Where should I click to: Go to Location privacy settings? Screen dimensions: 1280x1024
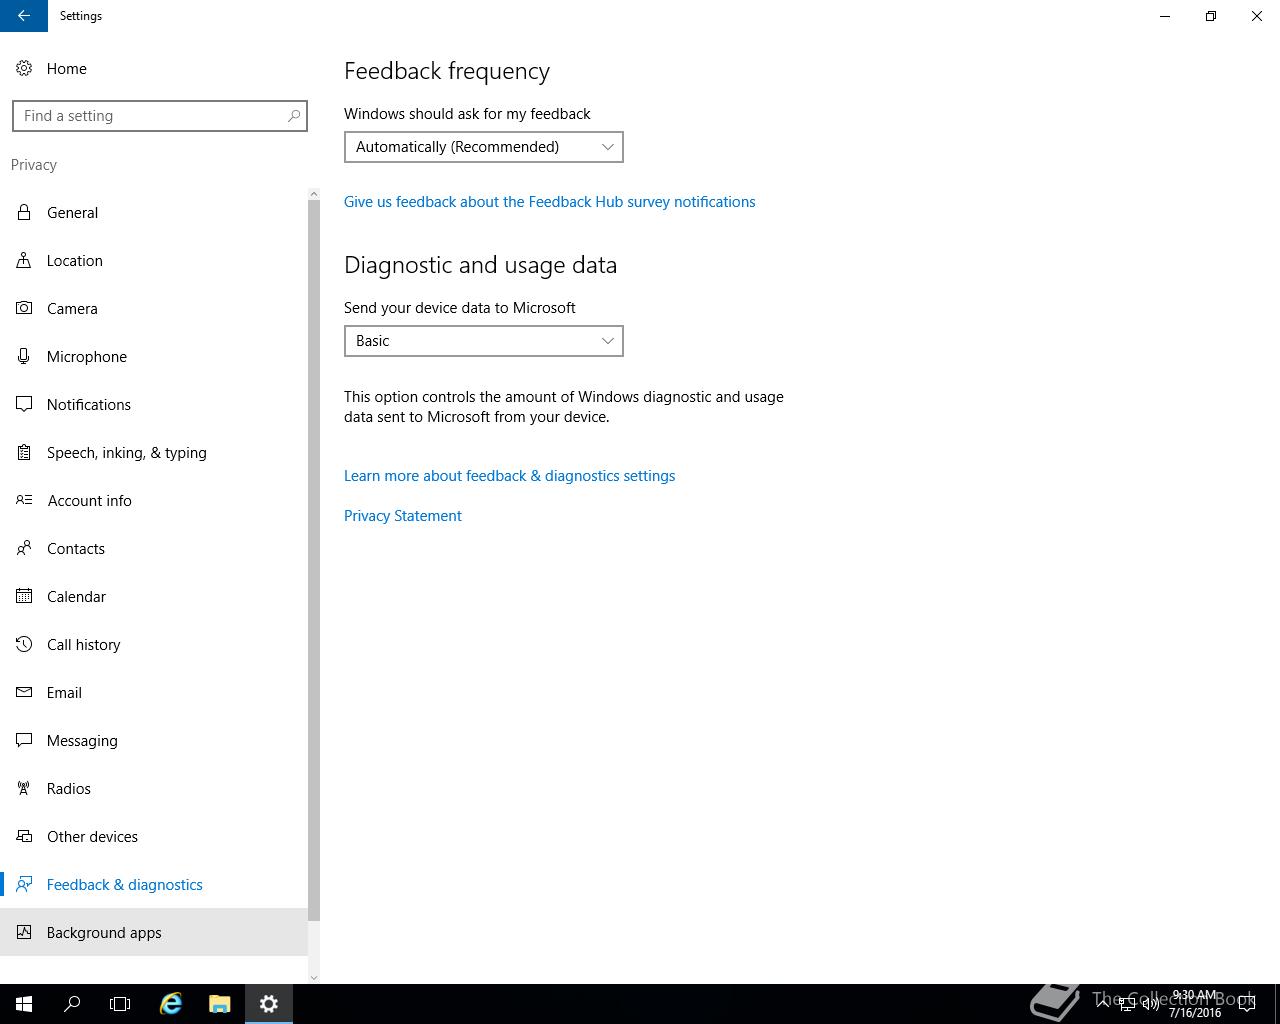point(154,261)
